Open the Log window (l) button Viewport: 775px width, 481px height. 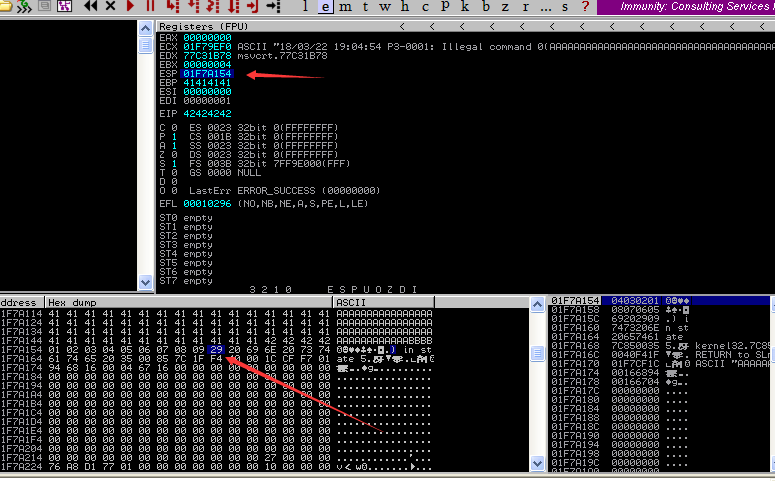pyautogui.click(x=305, y=6)
